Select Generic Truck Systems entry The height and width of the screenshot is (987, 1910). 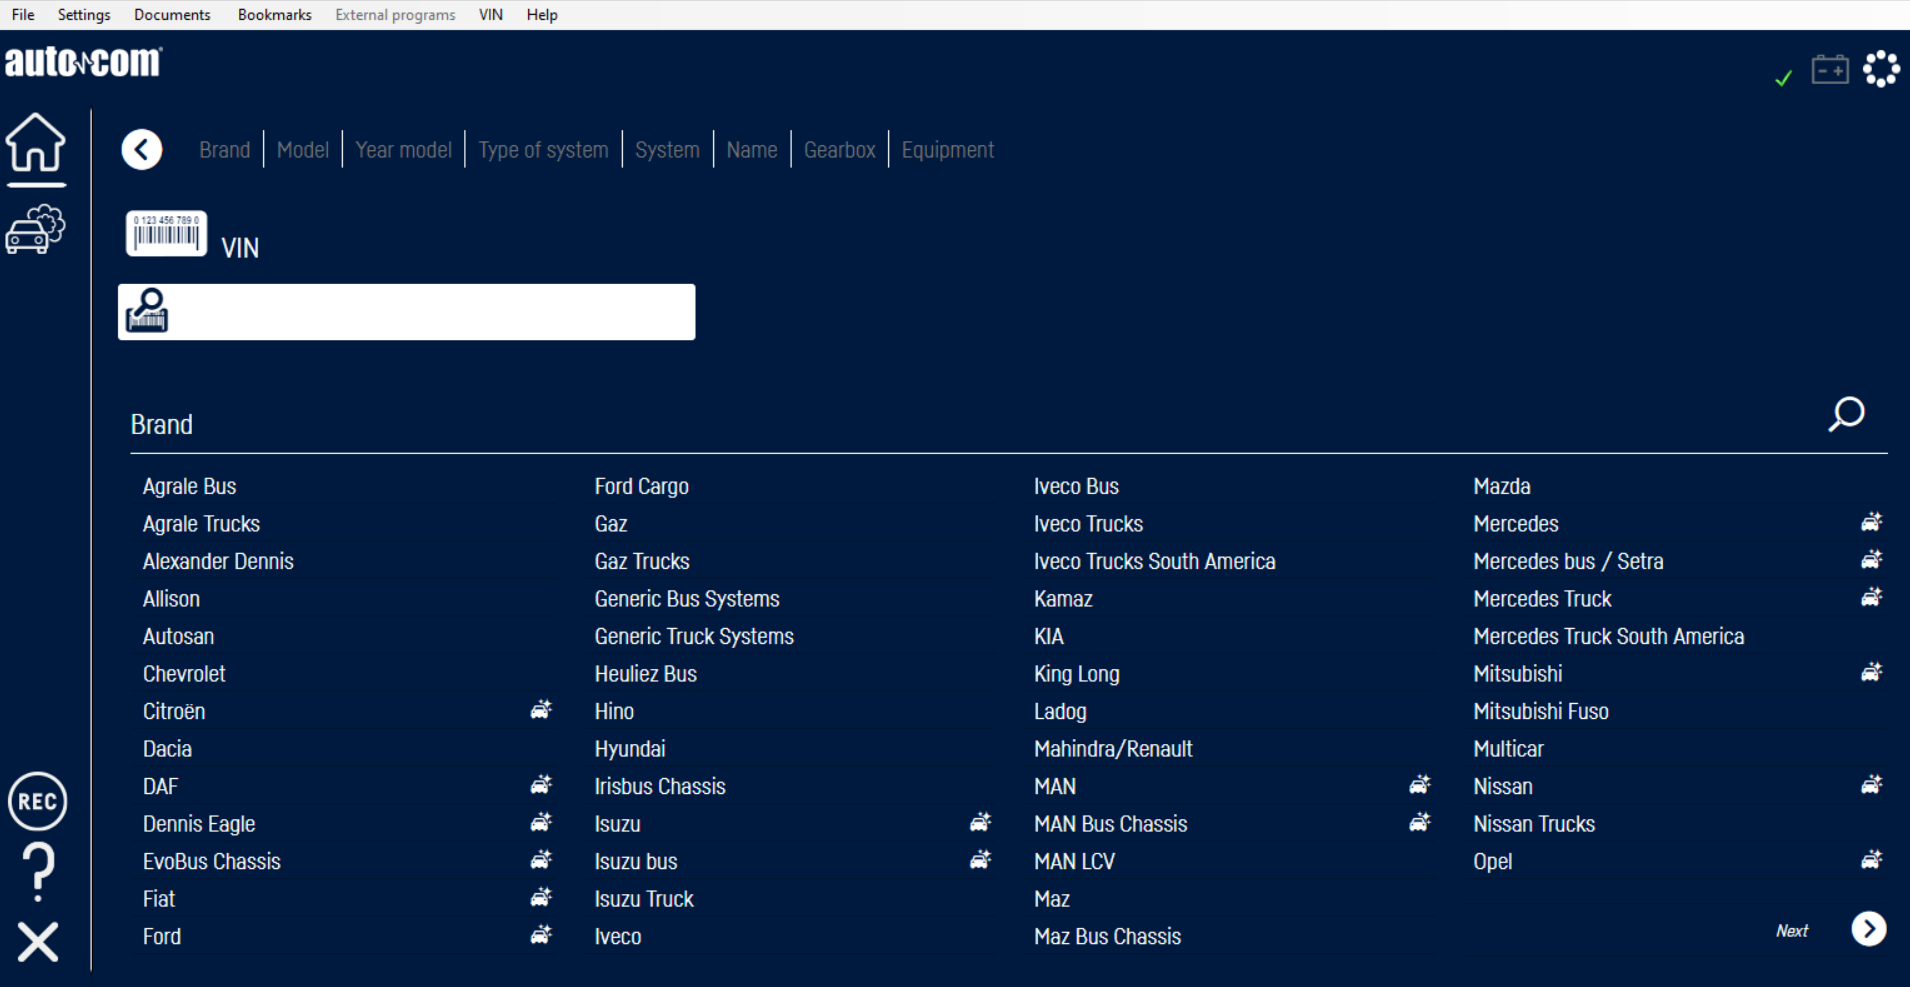click(x=694, y=637)
